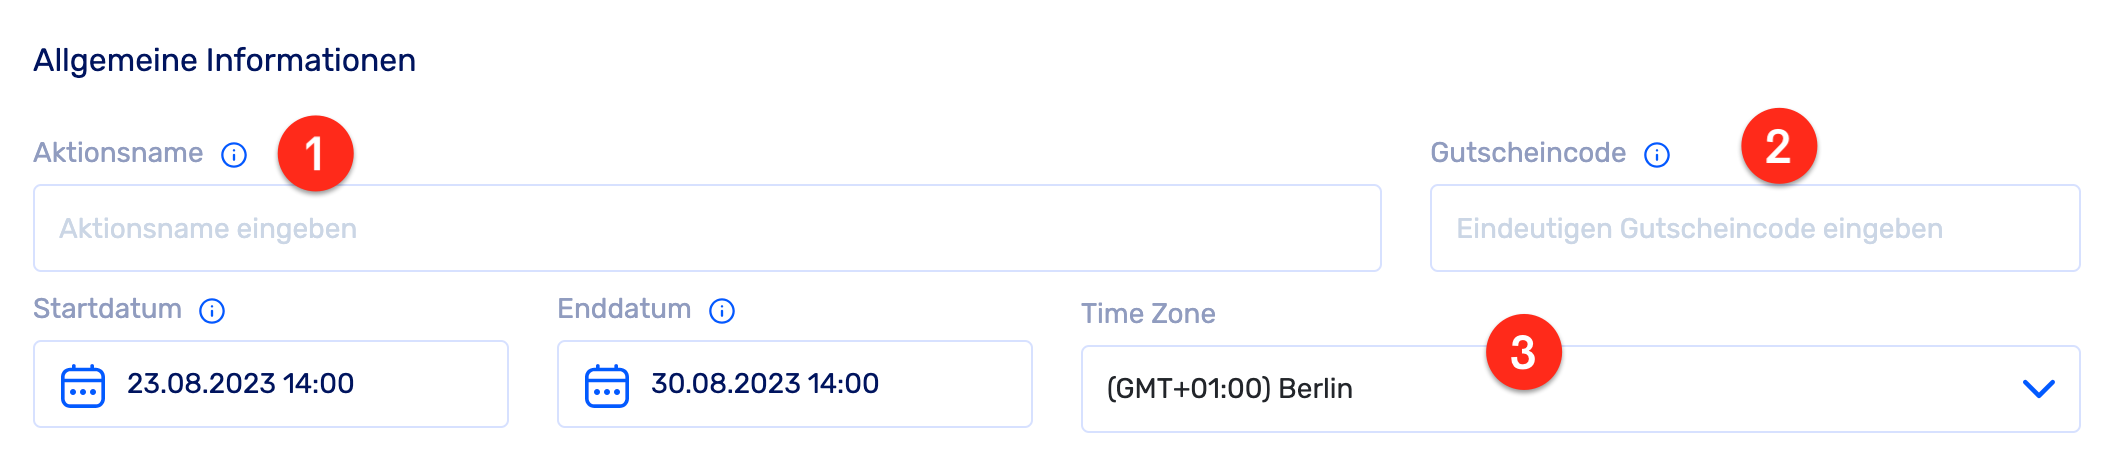Click the Allgemeine Informationen heading
Image resolution: width=2120 pixels, height=466 pixels.
(225, 60)
